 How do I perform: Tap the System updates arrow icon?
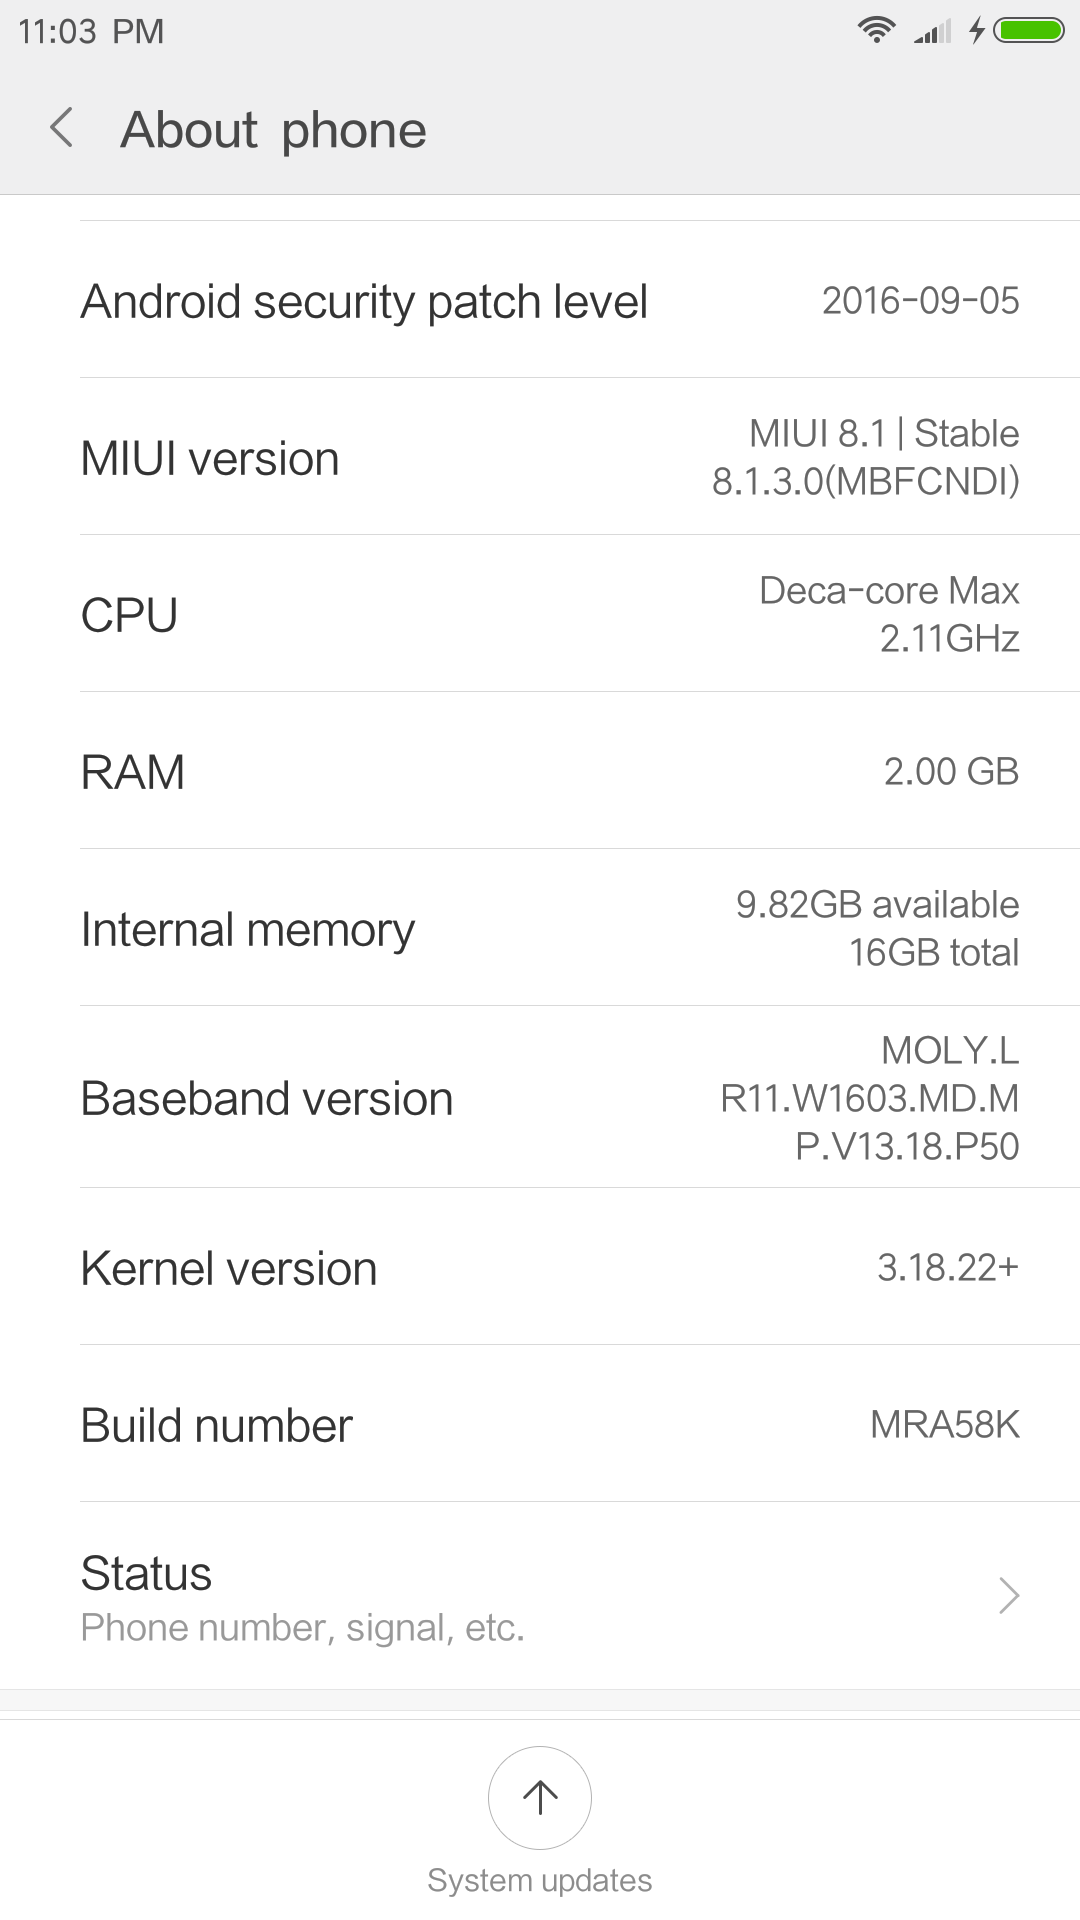pos(540,1797)
